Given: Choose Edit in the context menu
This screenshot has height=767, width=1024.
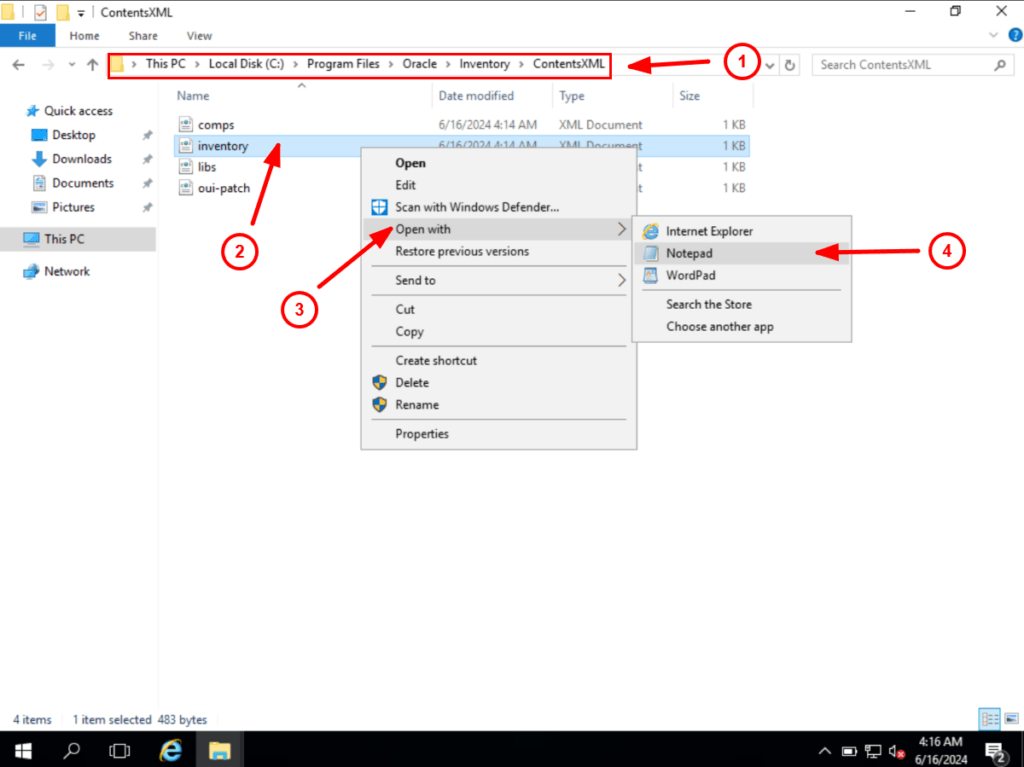Looking at the screenshot, I should 498,186.
